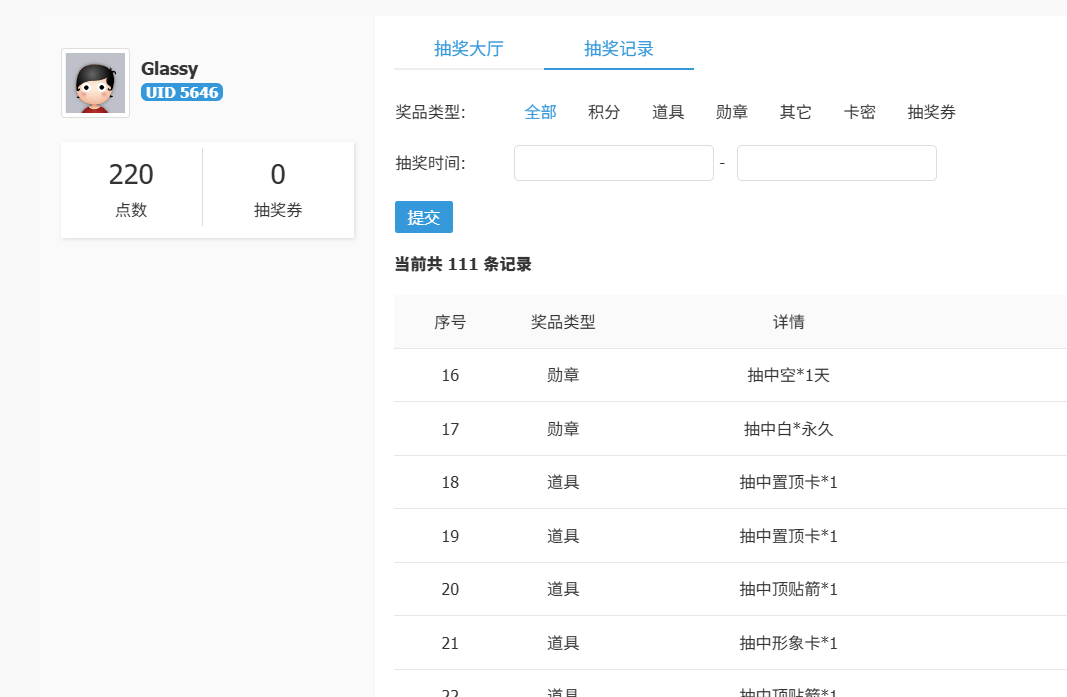
Task: Filter records by 其它 prize type
Action: pyautogui.click(x=795, y=112)
